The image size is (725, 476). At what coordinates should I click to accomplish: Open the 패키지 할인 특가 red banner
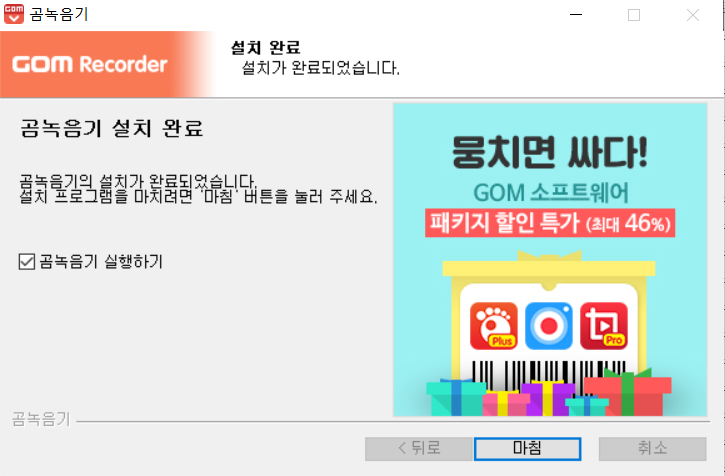tap(550, 223)
